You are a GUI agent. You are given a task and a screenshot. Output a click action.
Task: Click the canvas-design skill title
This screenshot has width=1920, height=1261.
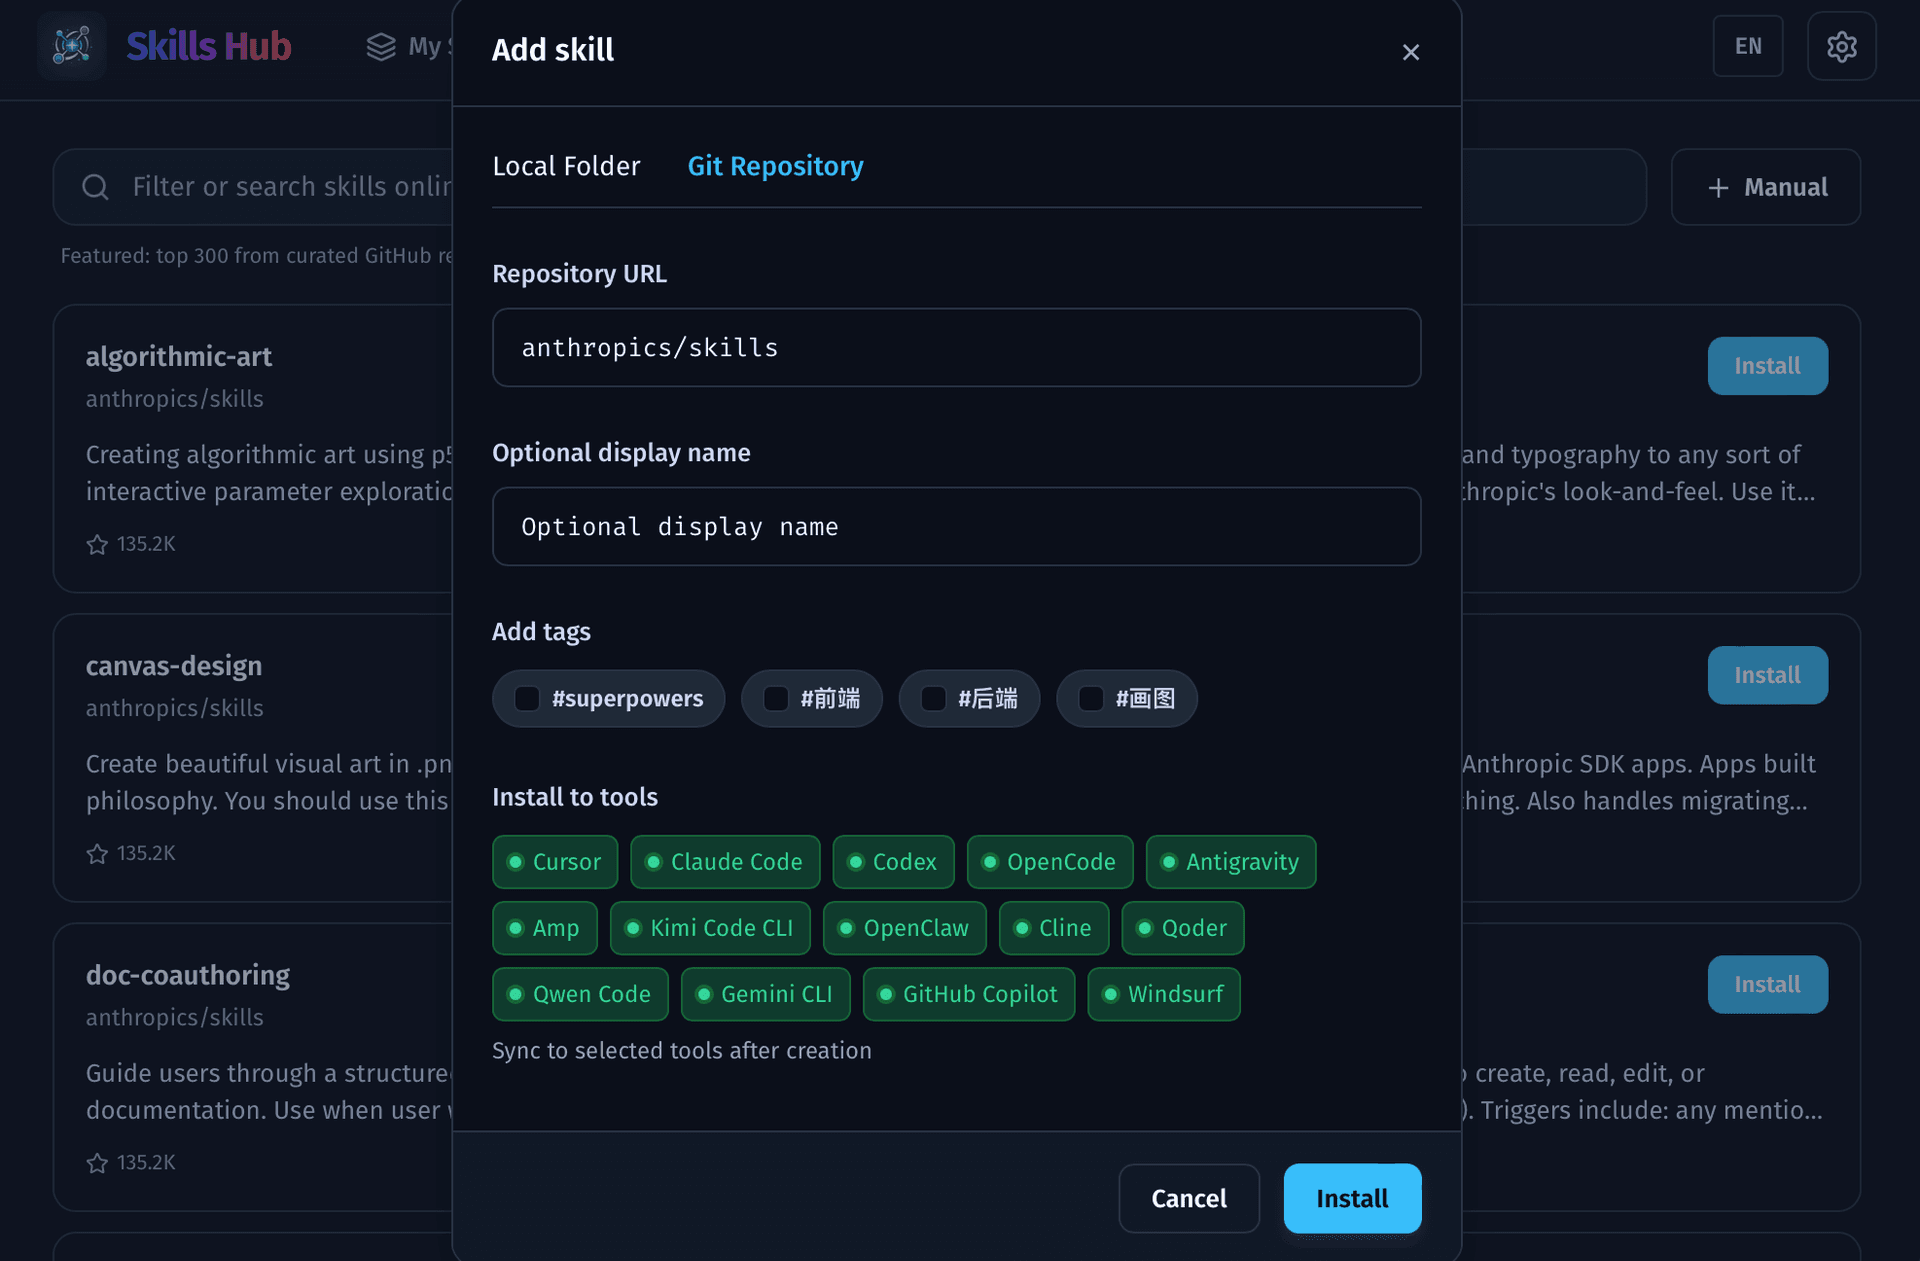click(x=174, y=666)
